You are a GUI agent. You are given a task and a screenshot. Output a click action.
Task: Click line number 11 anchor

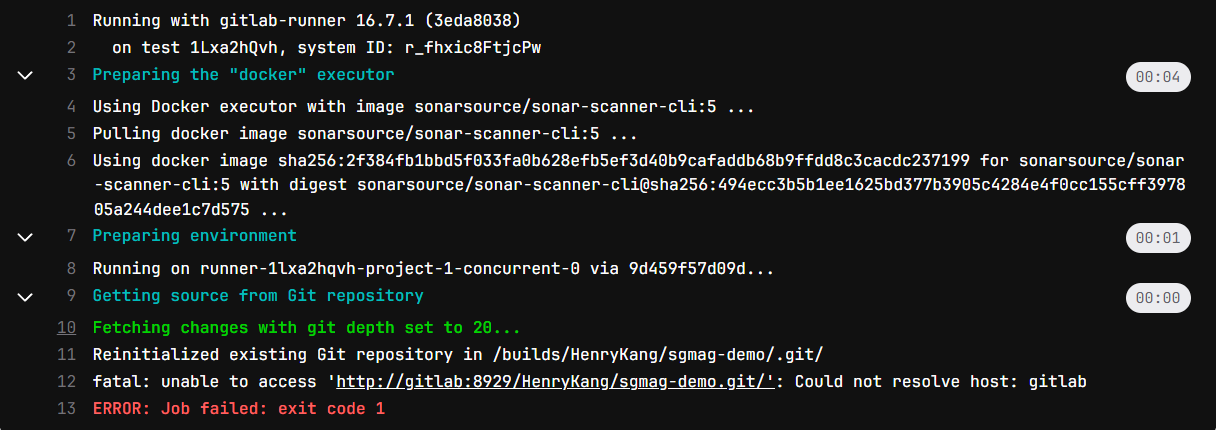tap(67, 354)
